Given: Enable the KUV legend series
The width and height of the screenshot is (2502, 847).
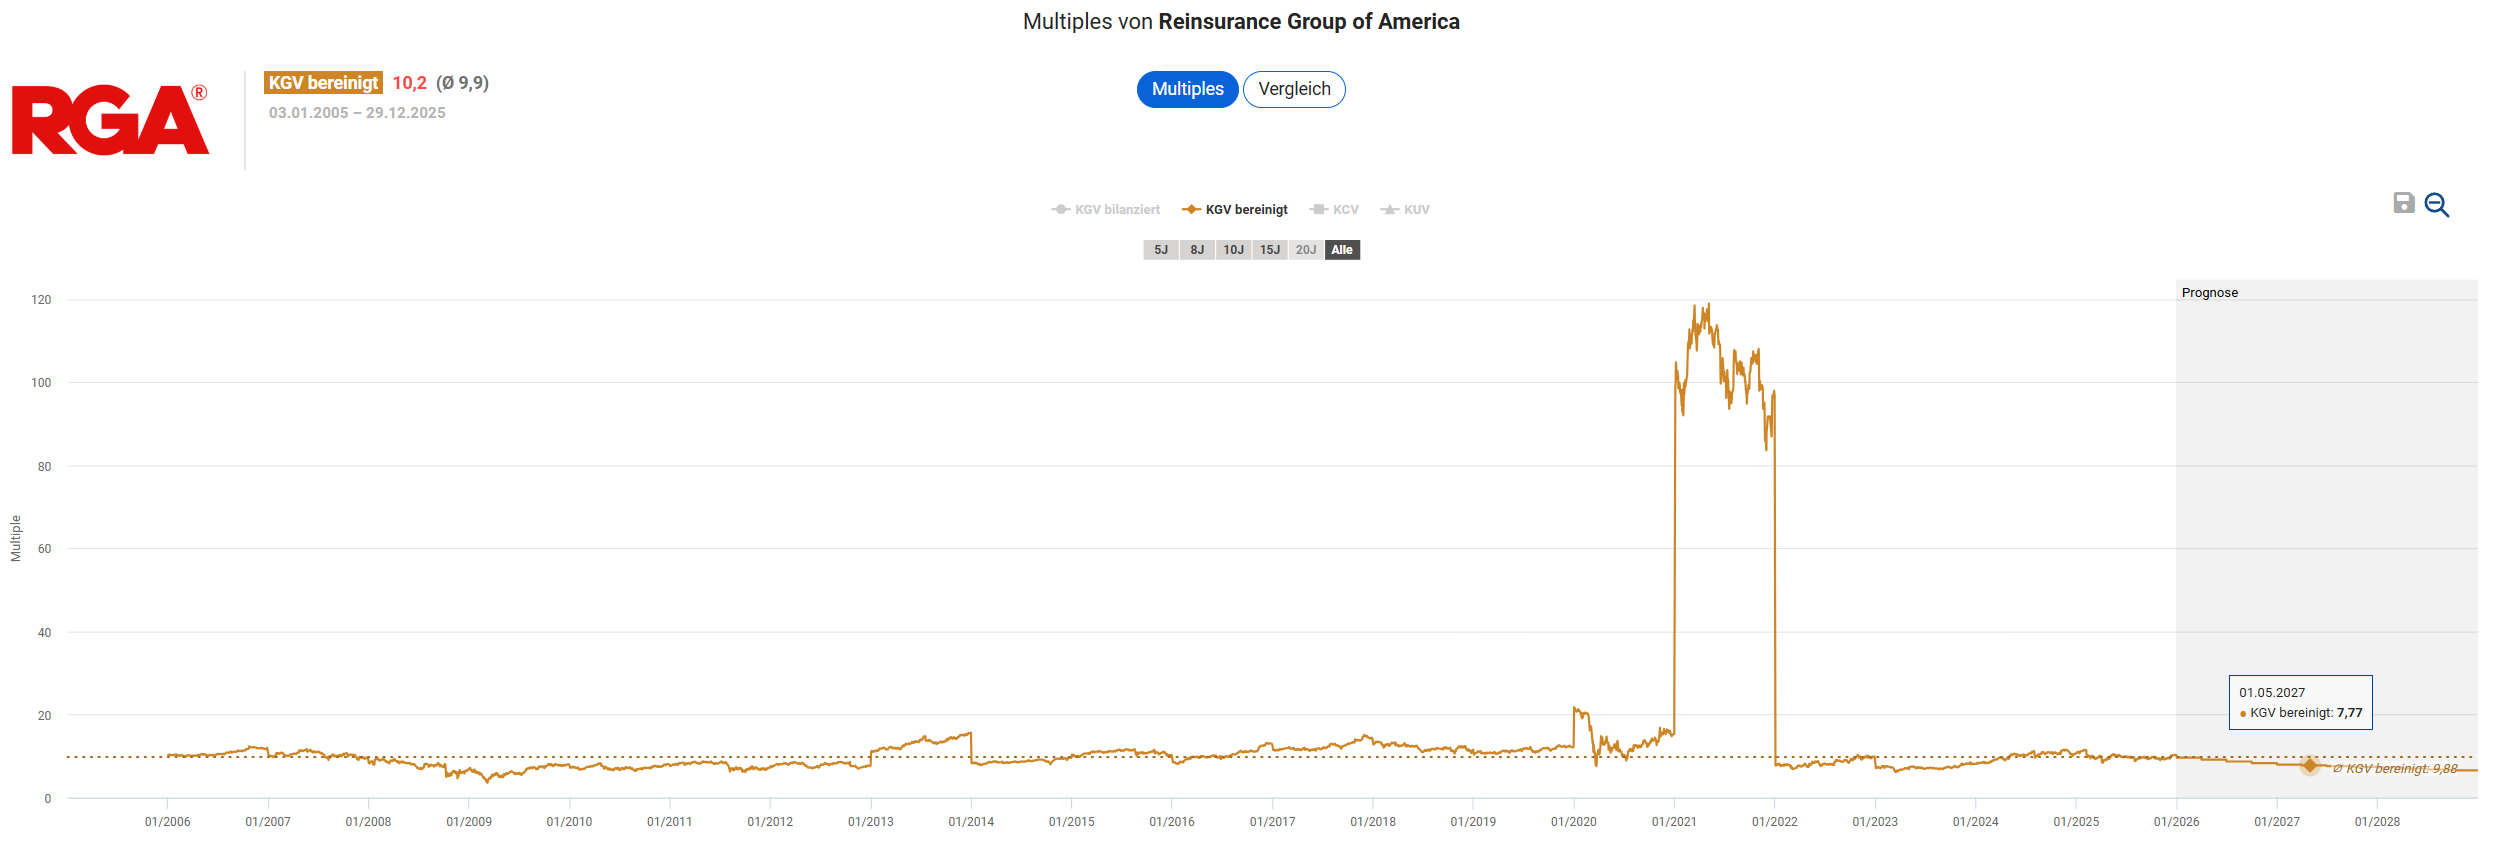Looking at the screenshot, I should click(x=1405, y=210).
